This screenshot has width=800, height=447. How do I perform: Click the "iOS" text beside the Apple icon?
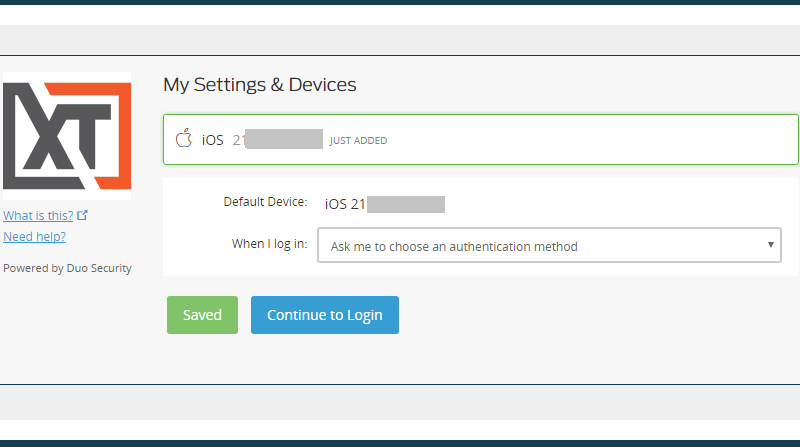click(212, 140)
